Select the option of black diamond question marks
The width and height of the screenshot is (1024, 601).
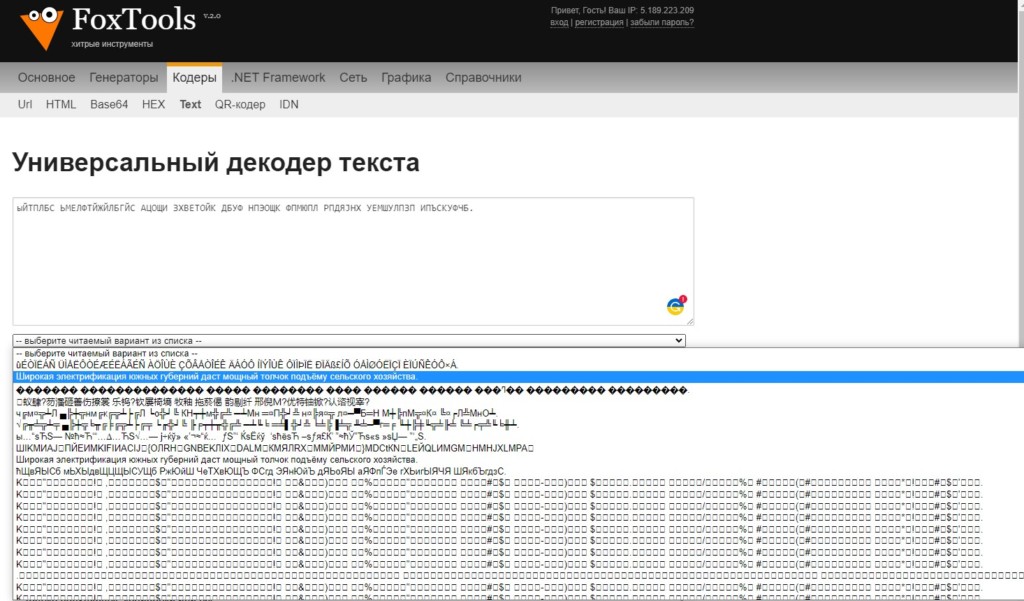(519, 390)
